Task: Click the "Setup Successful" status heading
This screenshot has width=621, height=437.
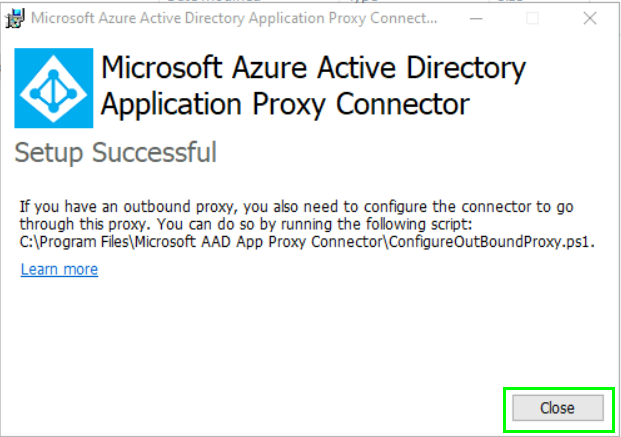Action: coord(114,153)
